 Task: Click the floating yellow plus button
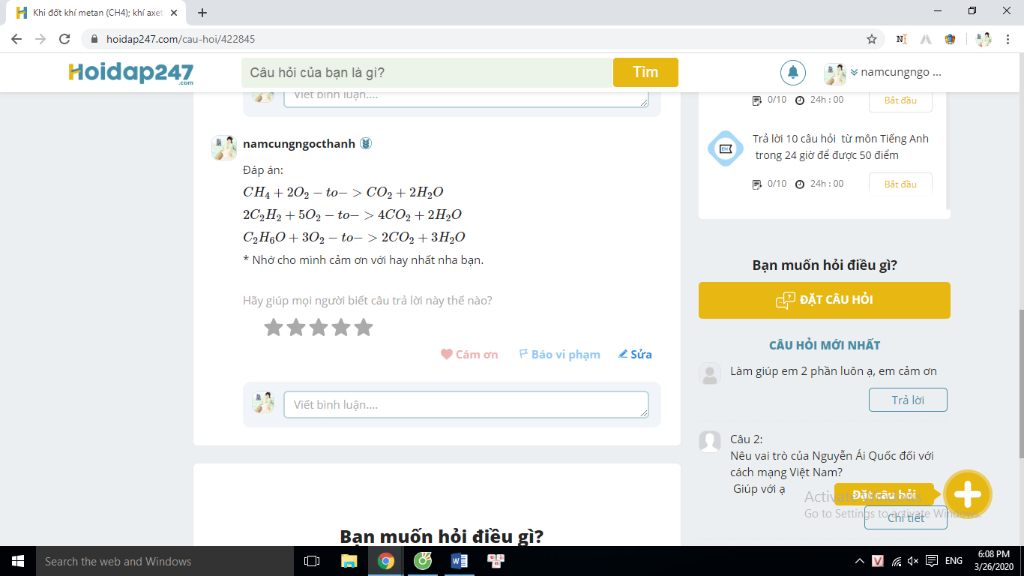coord(967,494)
